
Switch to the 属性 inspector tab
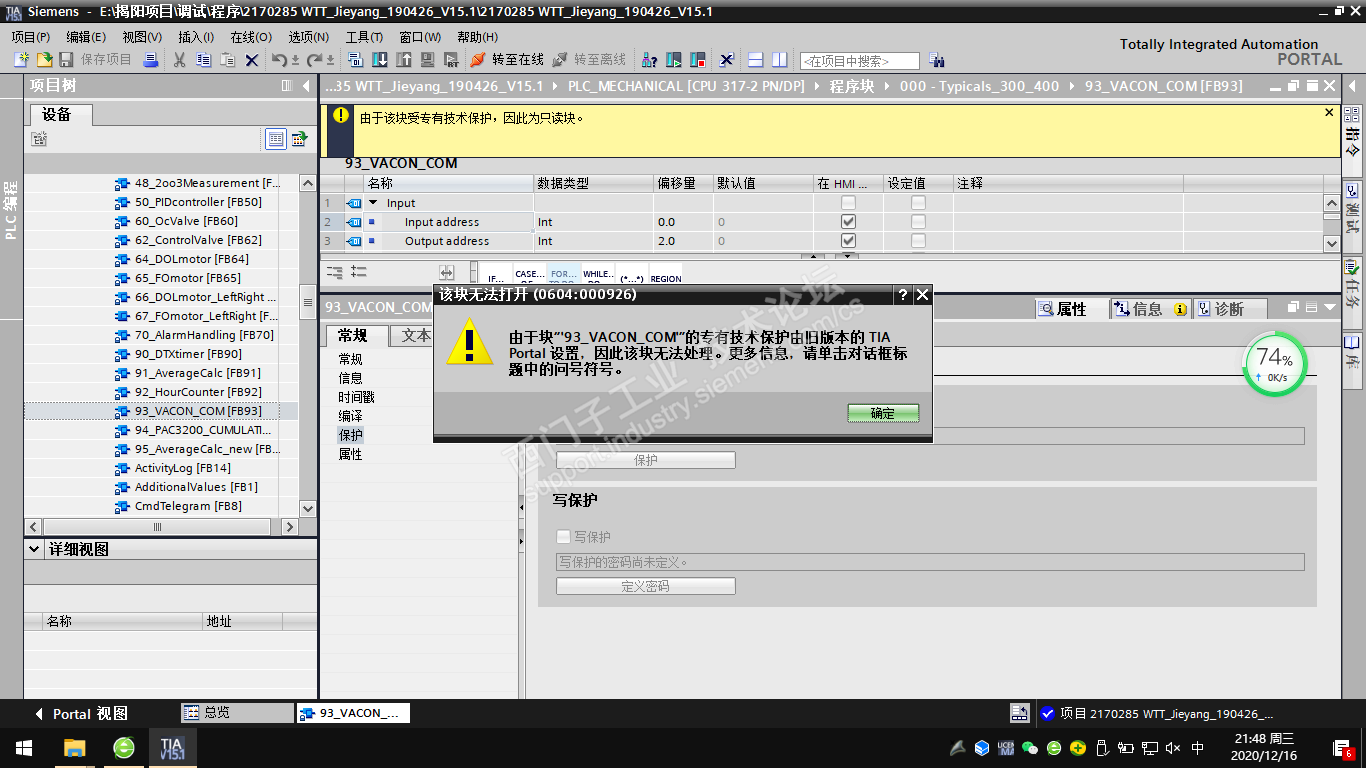point(1072,309)
